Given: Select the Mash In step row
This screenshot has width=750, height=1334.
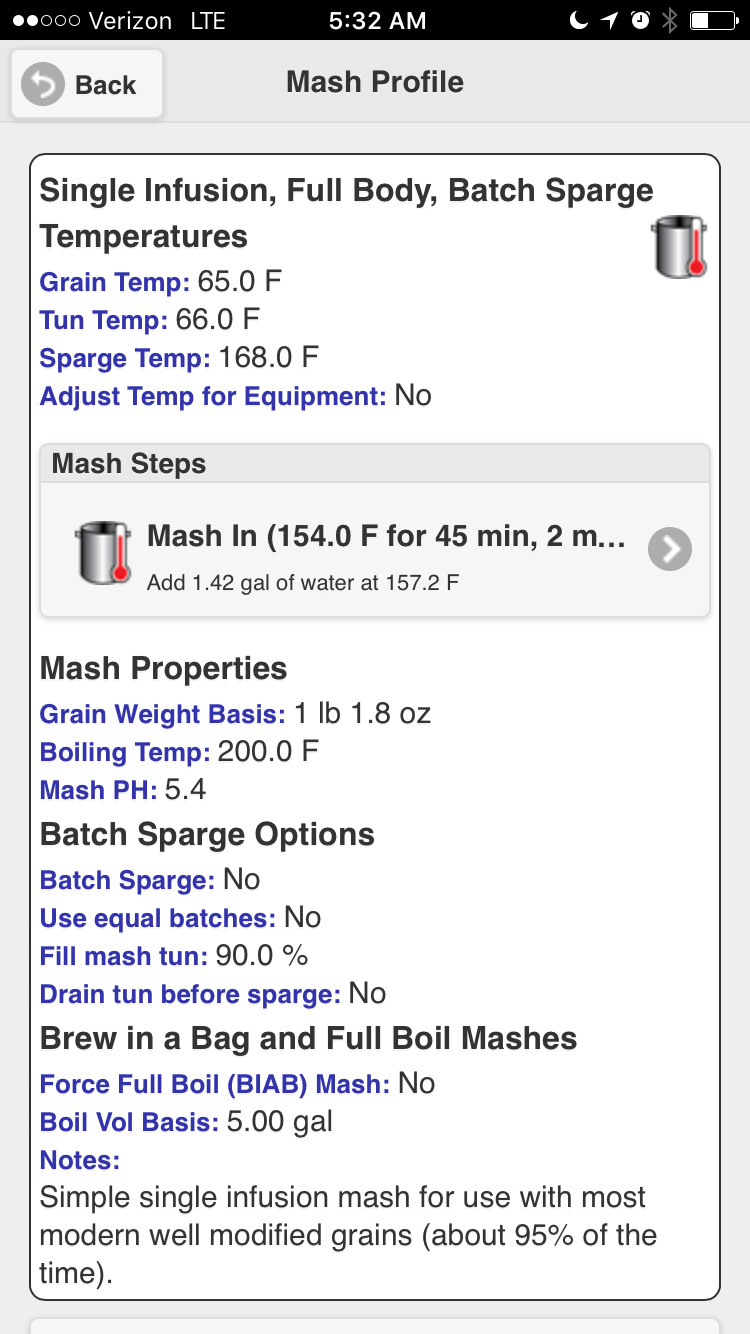Looking at the screenshot, I should (375, 549).
